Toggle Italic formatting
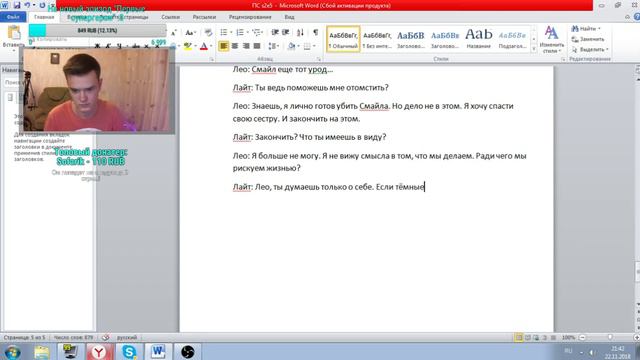This screenshot has width=640, height=360. pyautogui.click(x=108, y=46)
